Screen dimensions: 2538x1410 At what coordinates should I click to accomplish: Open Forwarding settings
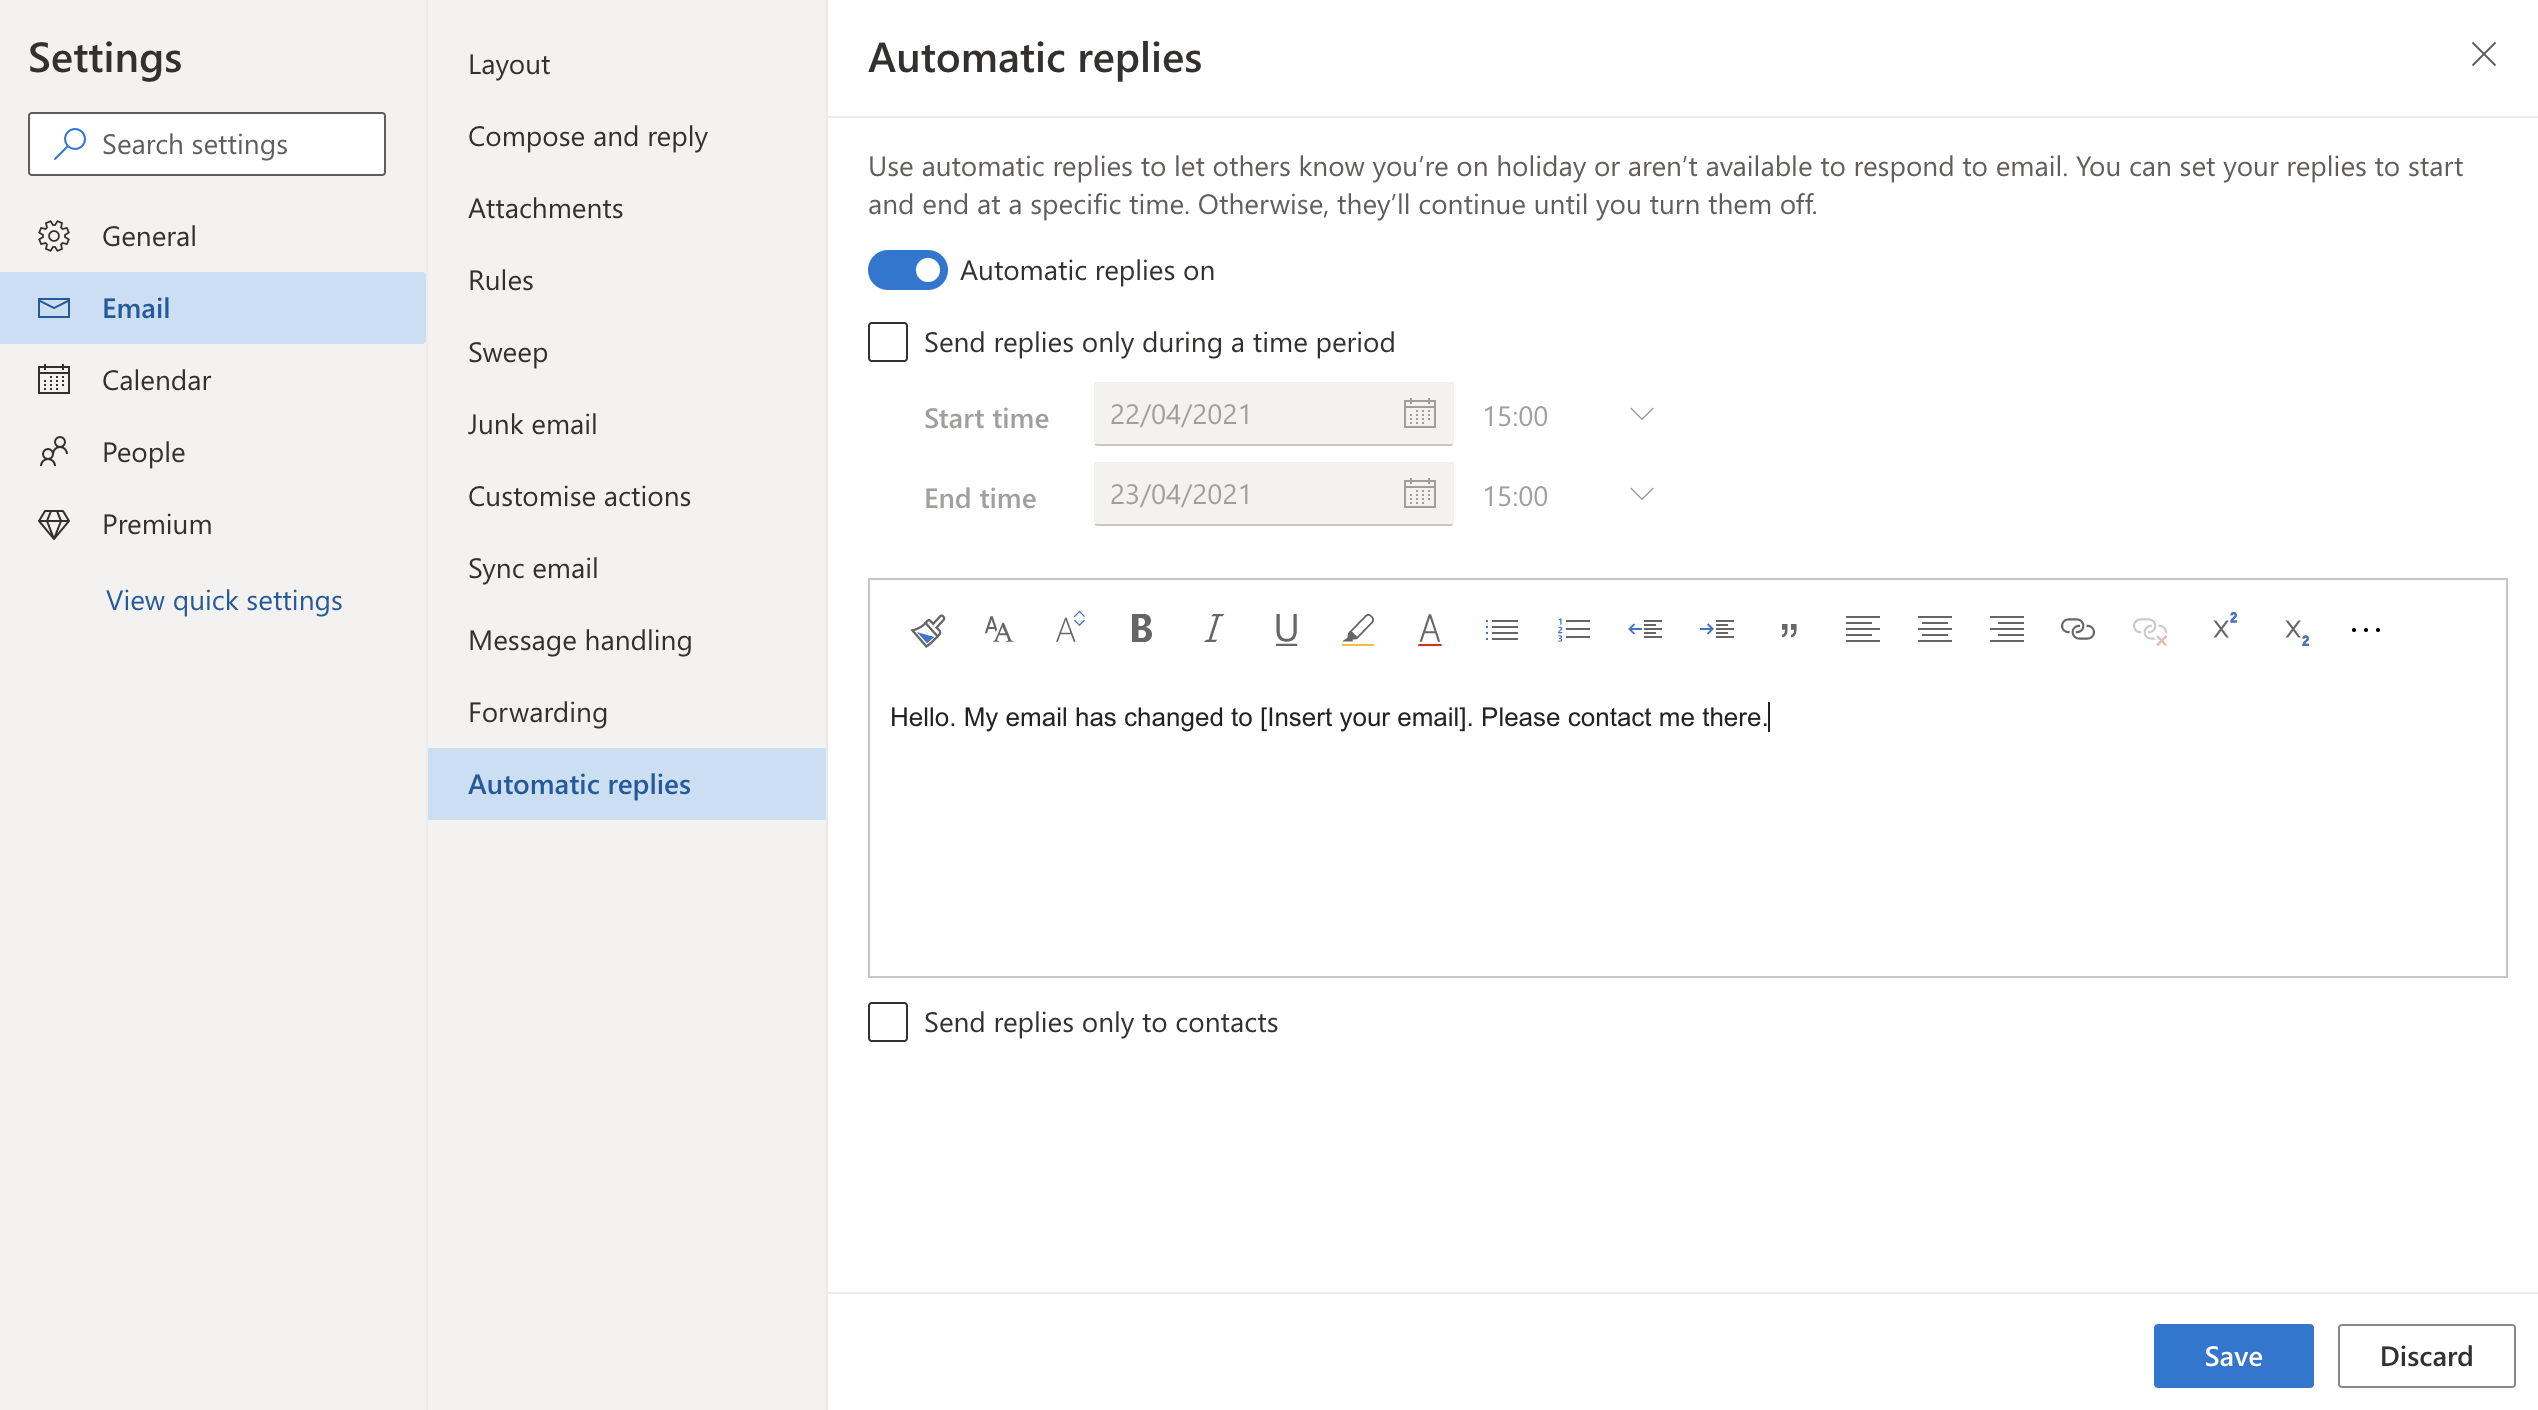(627, 712)
